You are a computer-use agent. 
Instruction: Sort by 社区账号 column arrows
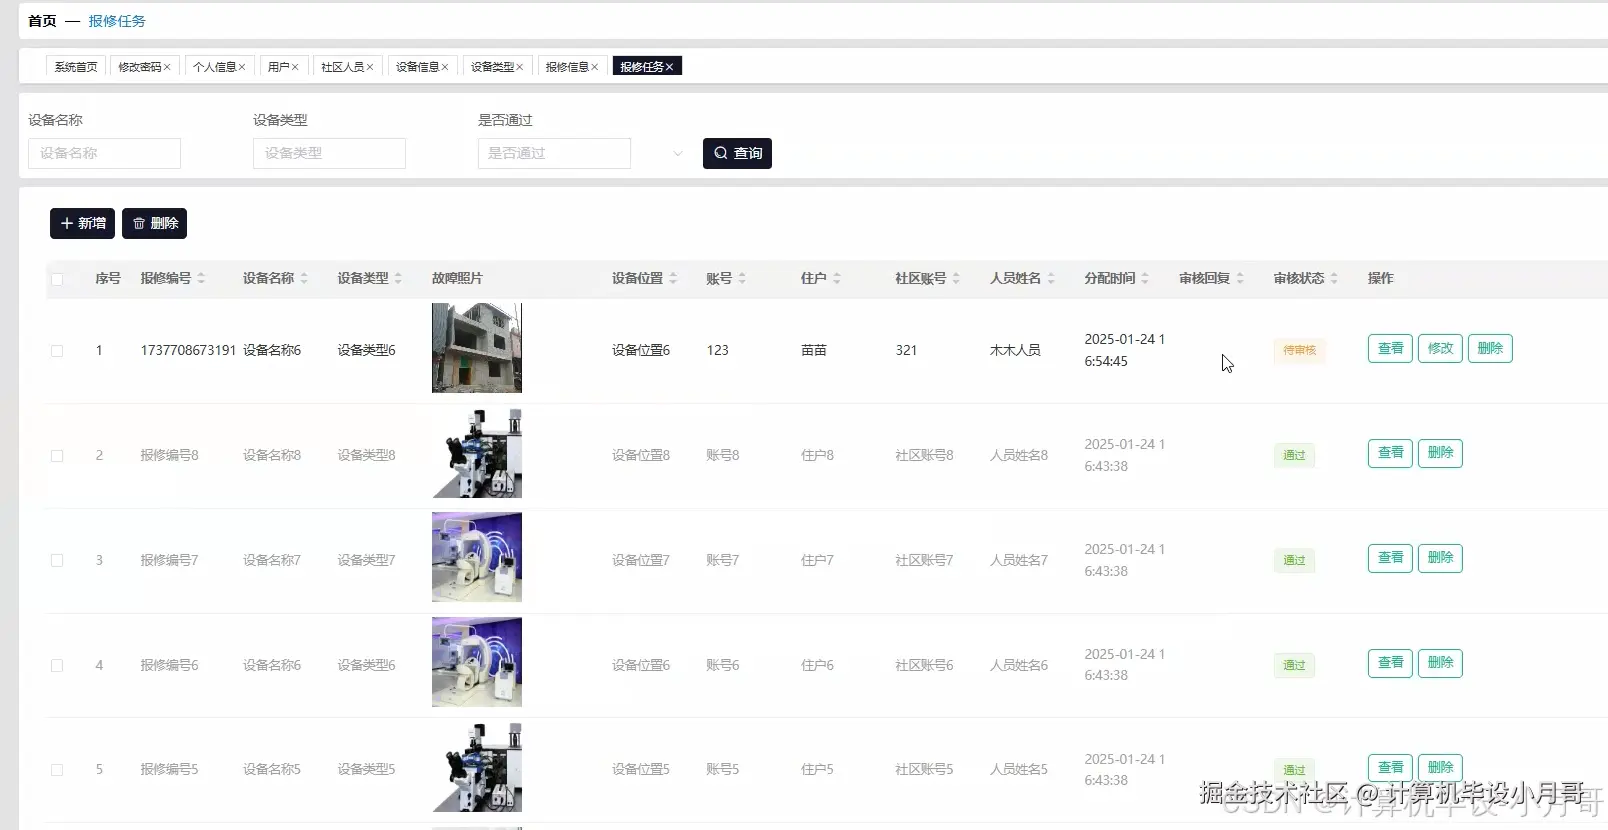pos(956,278)
